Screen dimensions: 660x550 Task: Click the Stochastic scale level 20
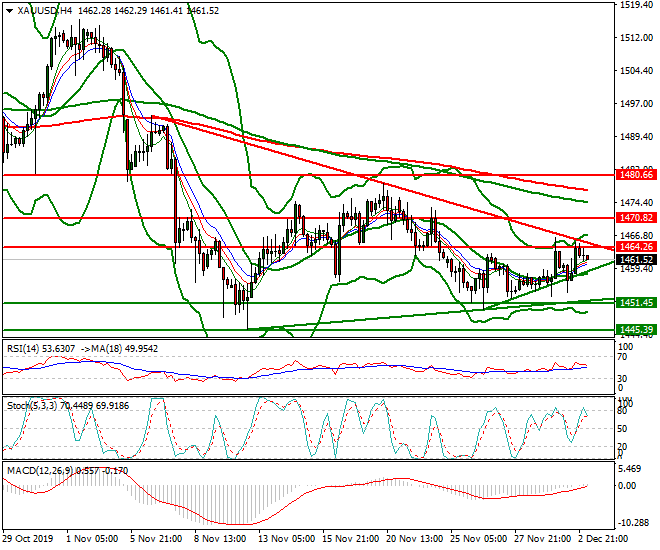[x=622, y=446]
